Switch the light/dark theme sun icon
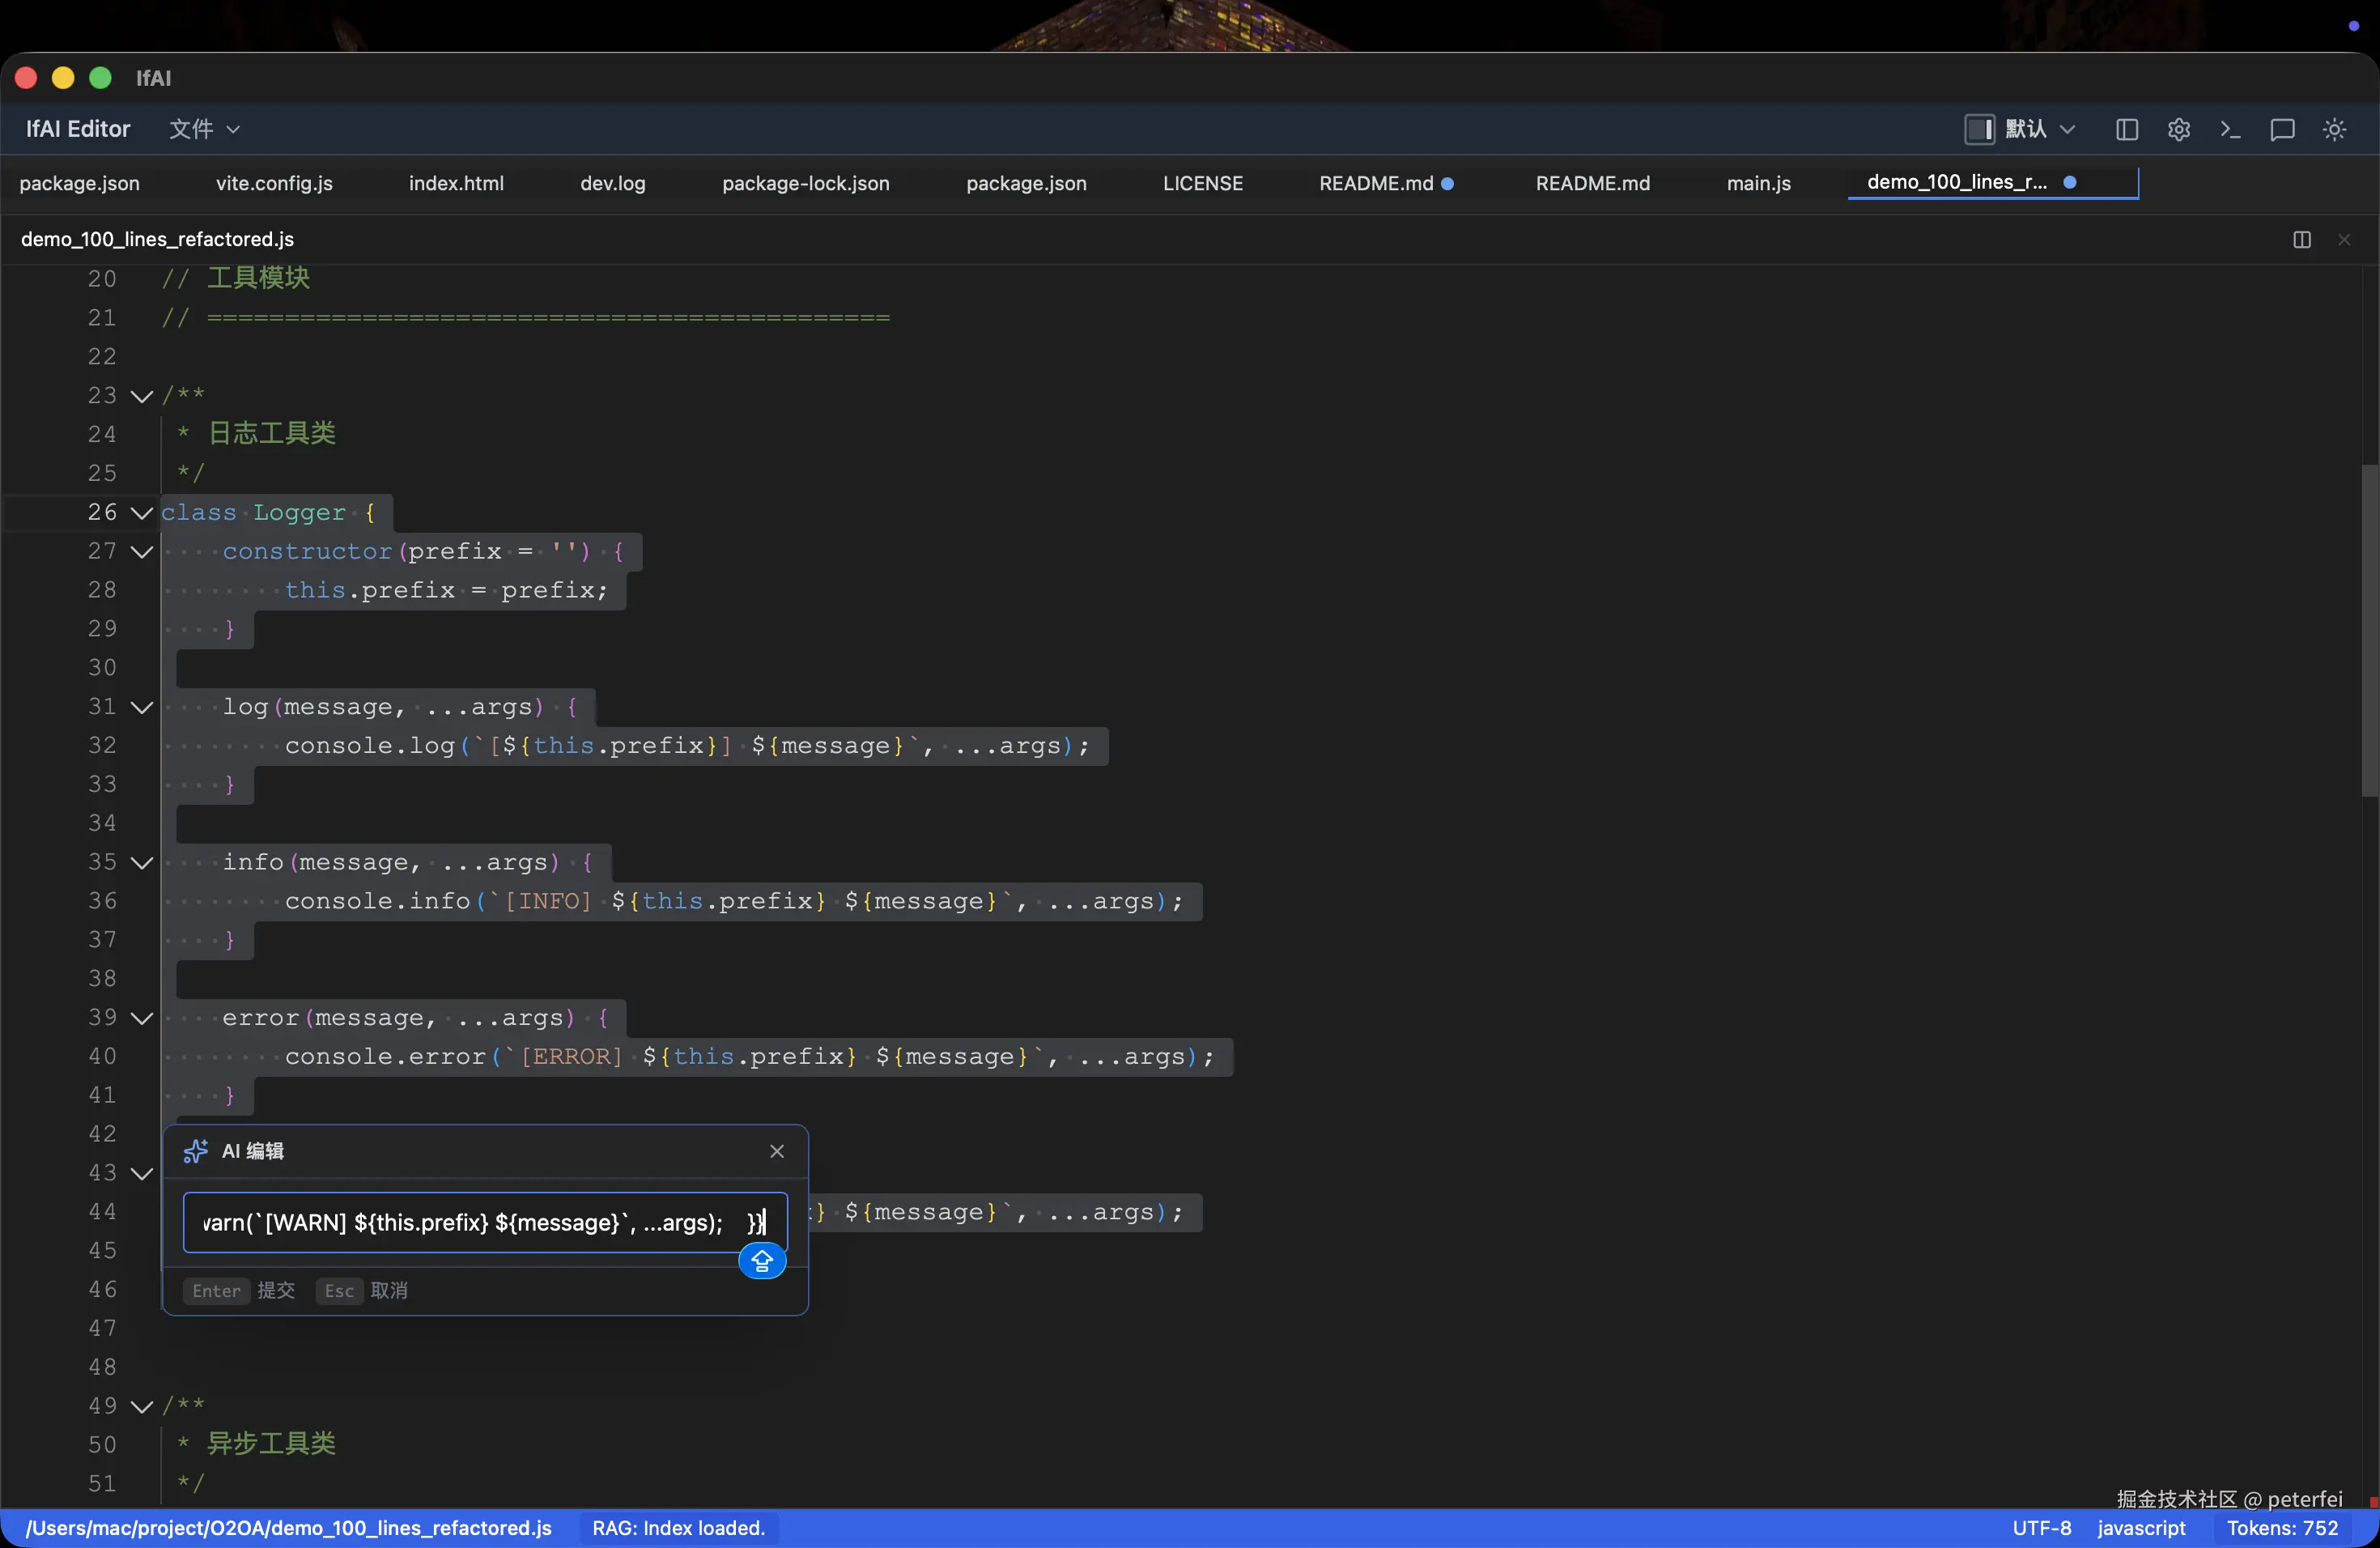 pyautogui.click(x=2334, y=129)
